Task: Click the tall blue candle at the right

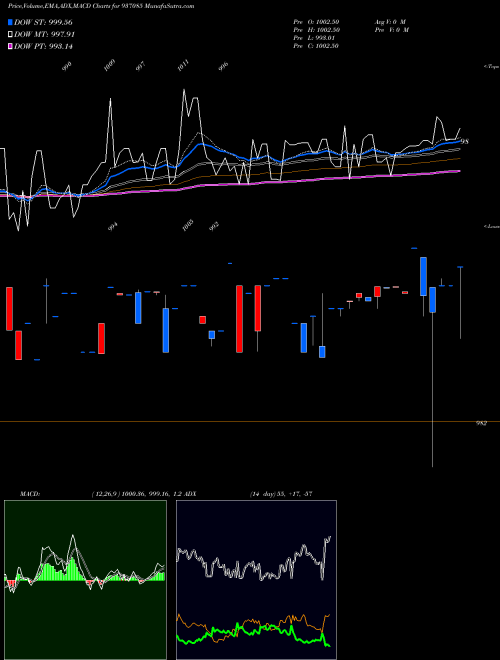Action: (423, 276)
